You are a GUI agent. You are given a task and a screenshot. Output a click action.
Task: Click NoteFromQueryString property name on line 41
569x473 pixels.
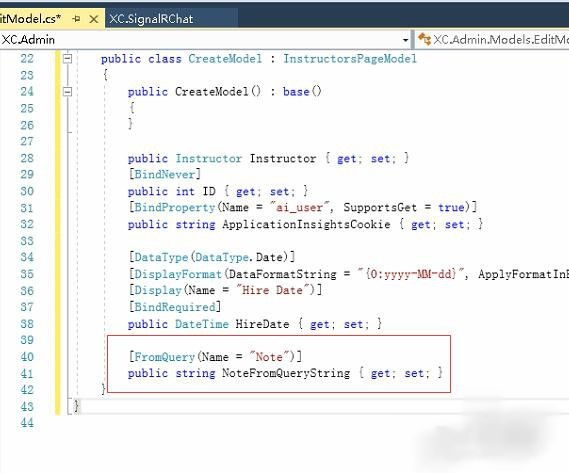click(286, 373)
